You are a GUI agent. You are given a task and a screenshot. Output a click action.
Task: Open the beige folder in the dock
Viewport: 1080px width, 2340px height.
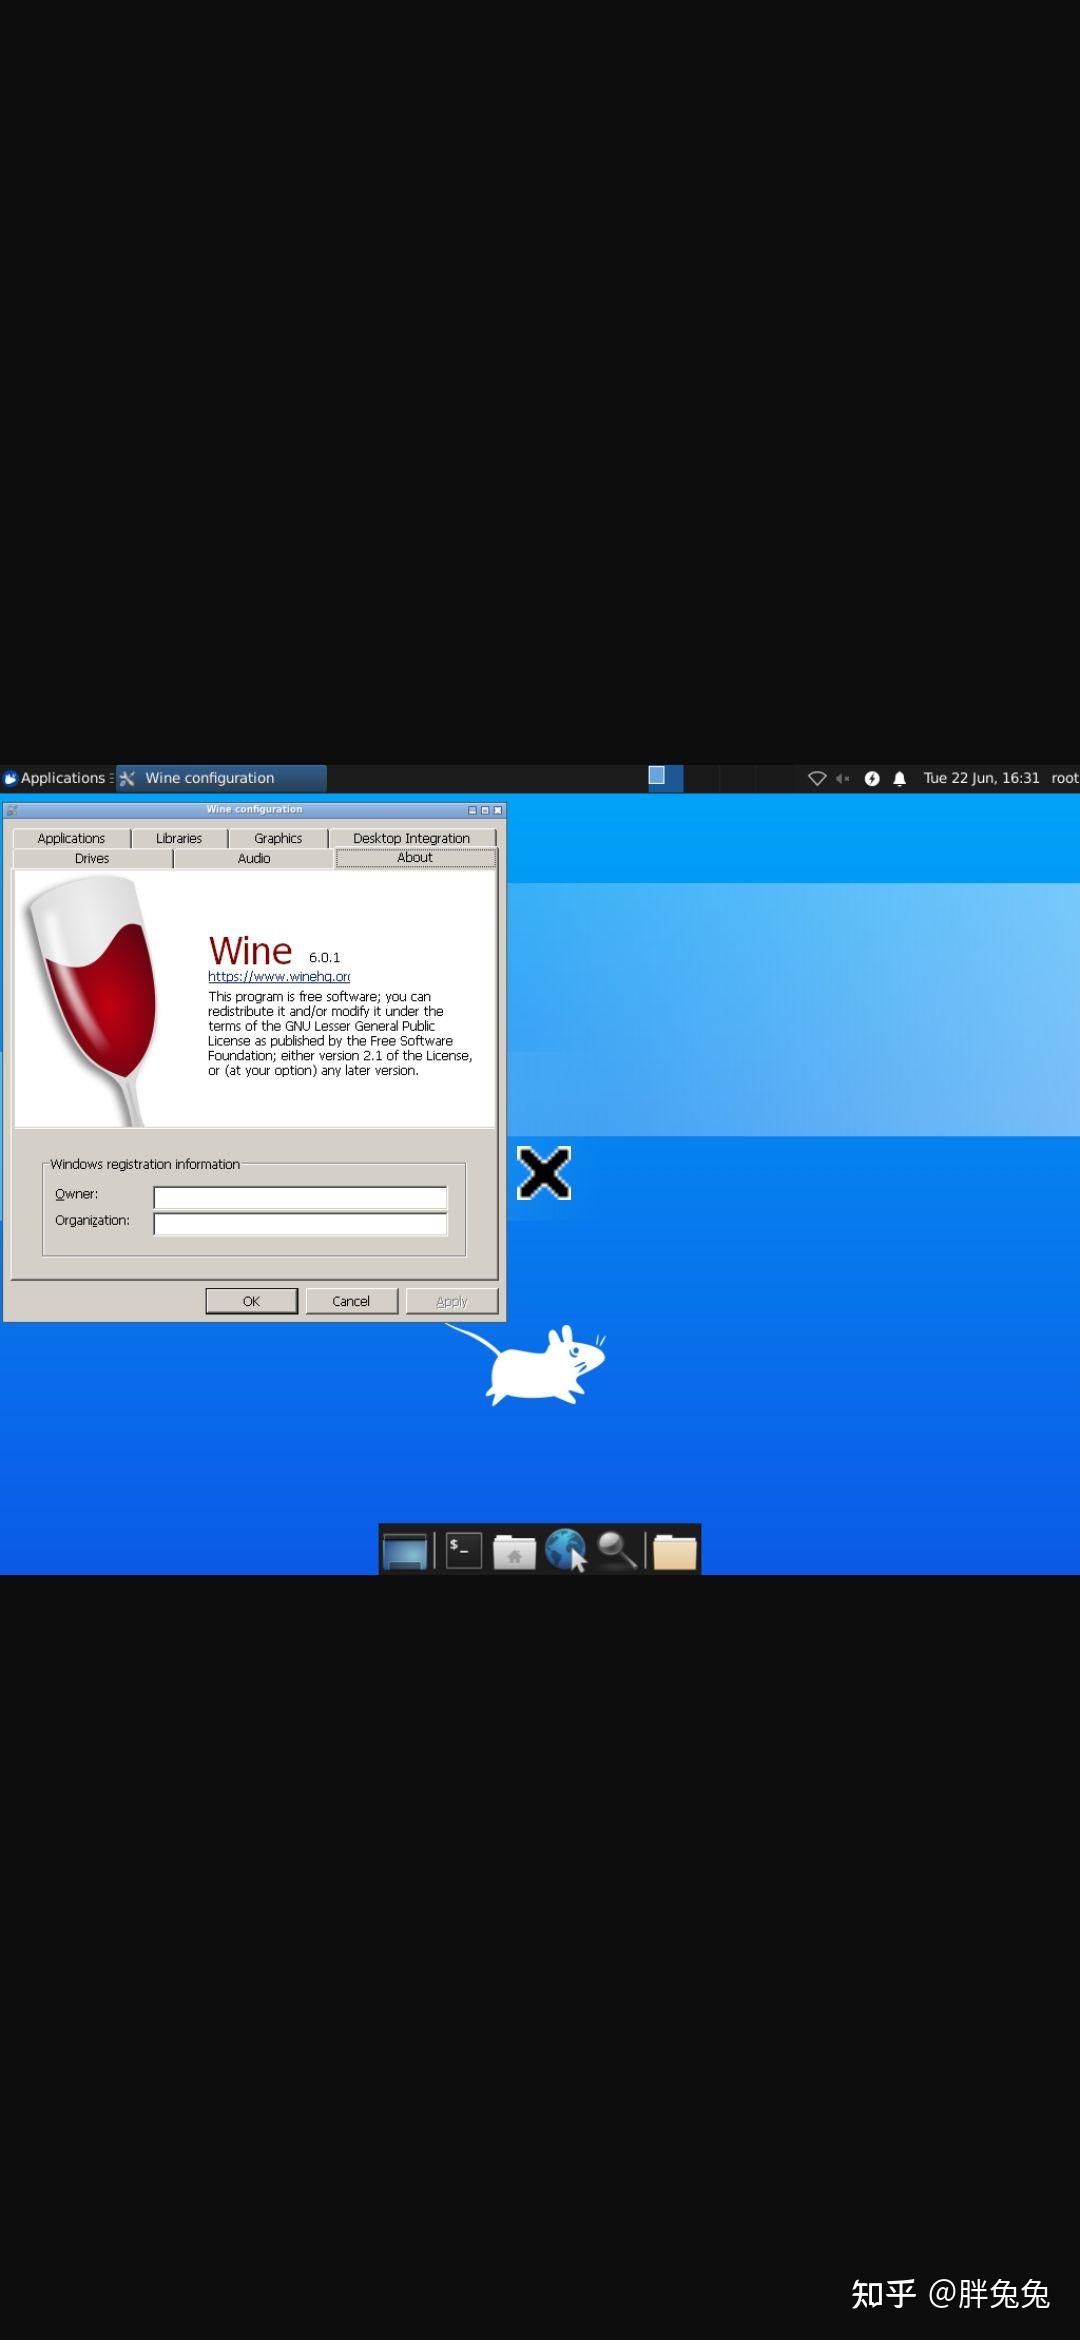[x=675, y=1552]
